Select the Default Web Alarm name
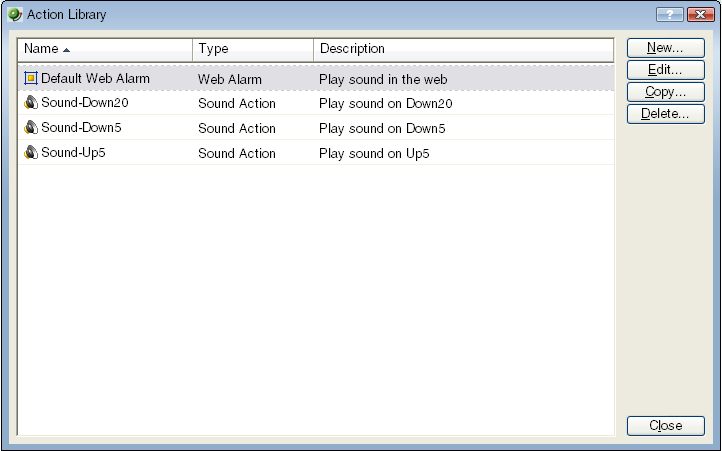This screenshot has width=722, height=451. point(95,79)
